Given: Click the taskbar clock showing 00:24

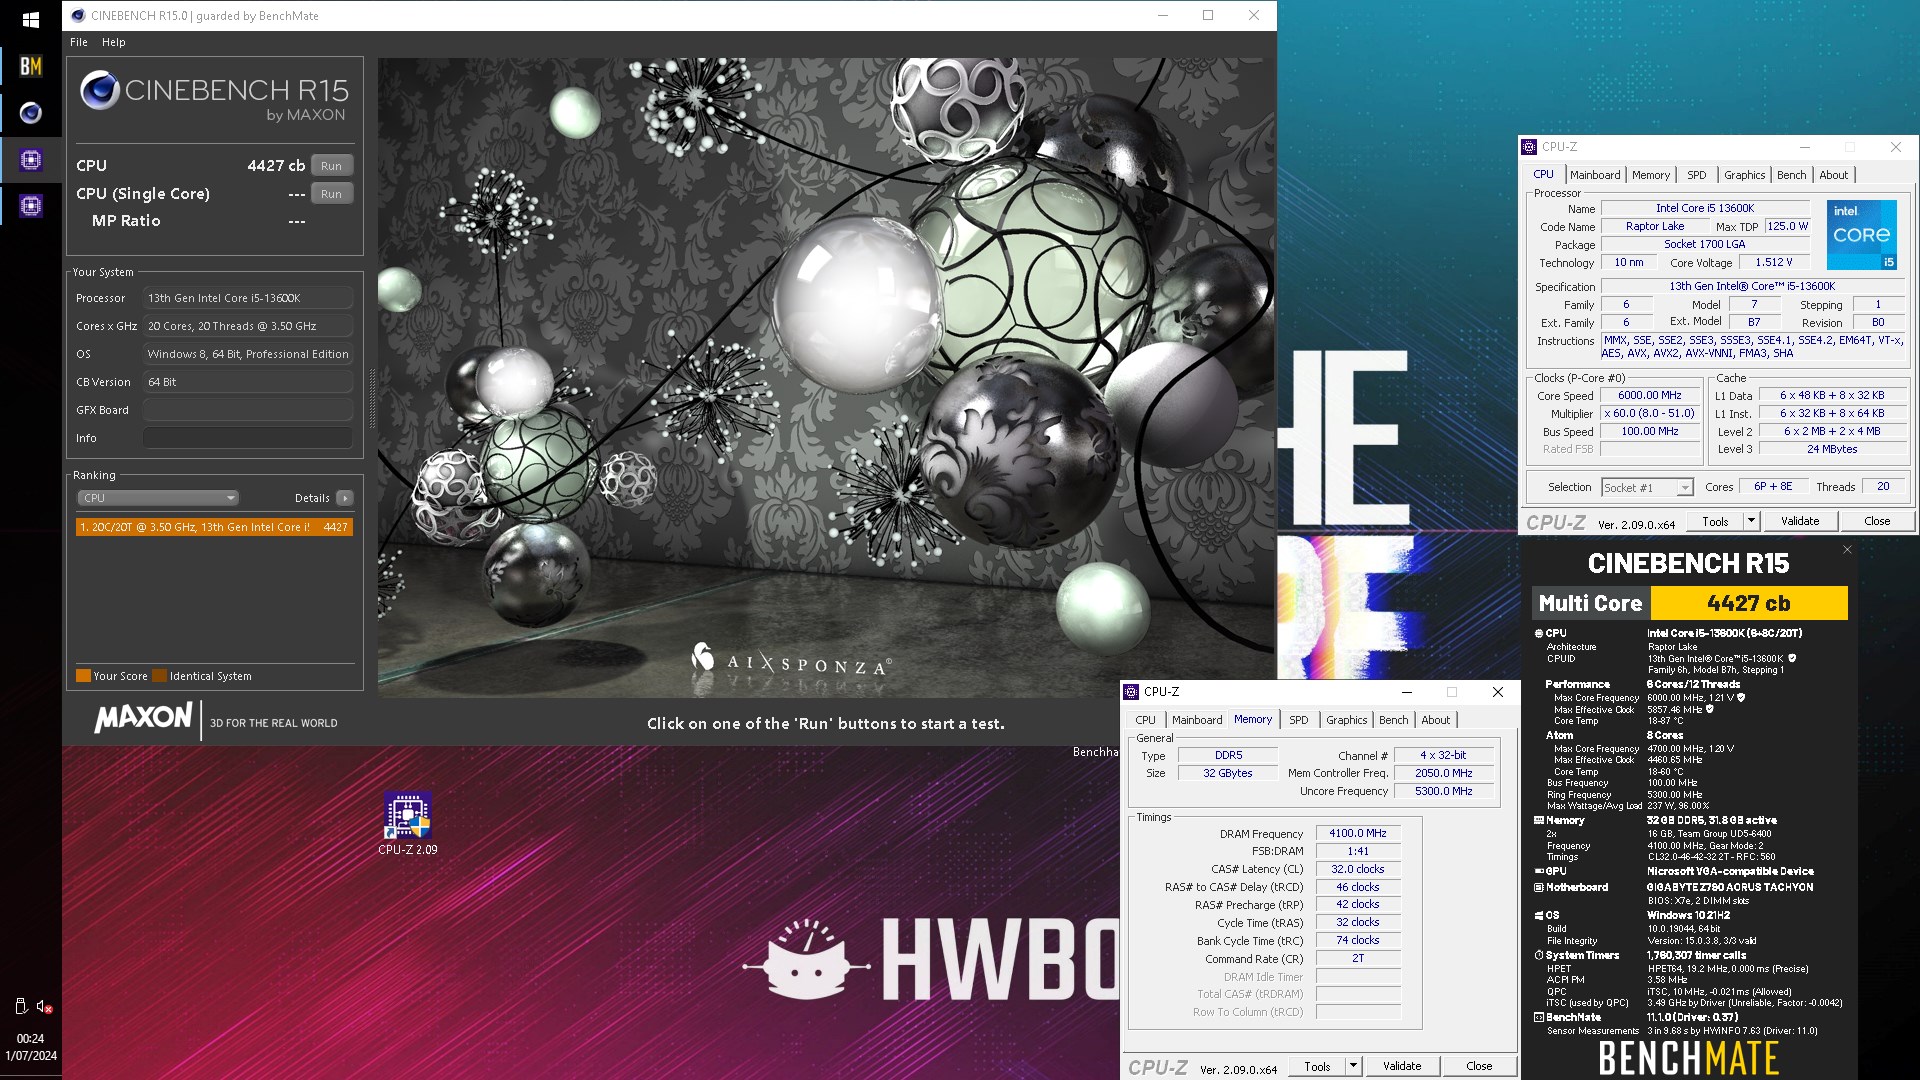Looking at the screenshot, I should (30, 1039).
